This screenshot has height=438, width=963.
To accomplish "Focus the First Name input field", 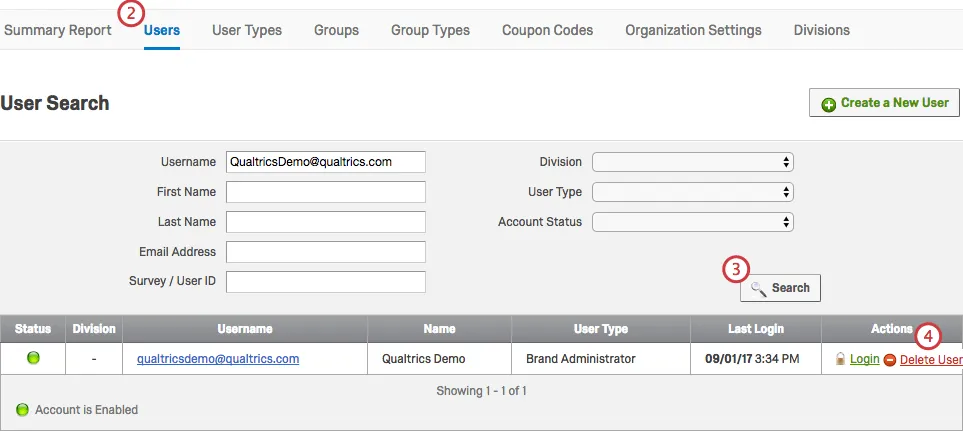I will coord(326,192).
